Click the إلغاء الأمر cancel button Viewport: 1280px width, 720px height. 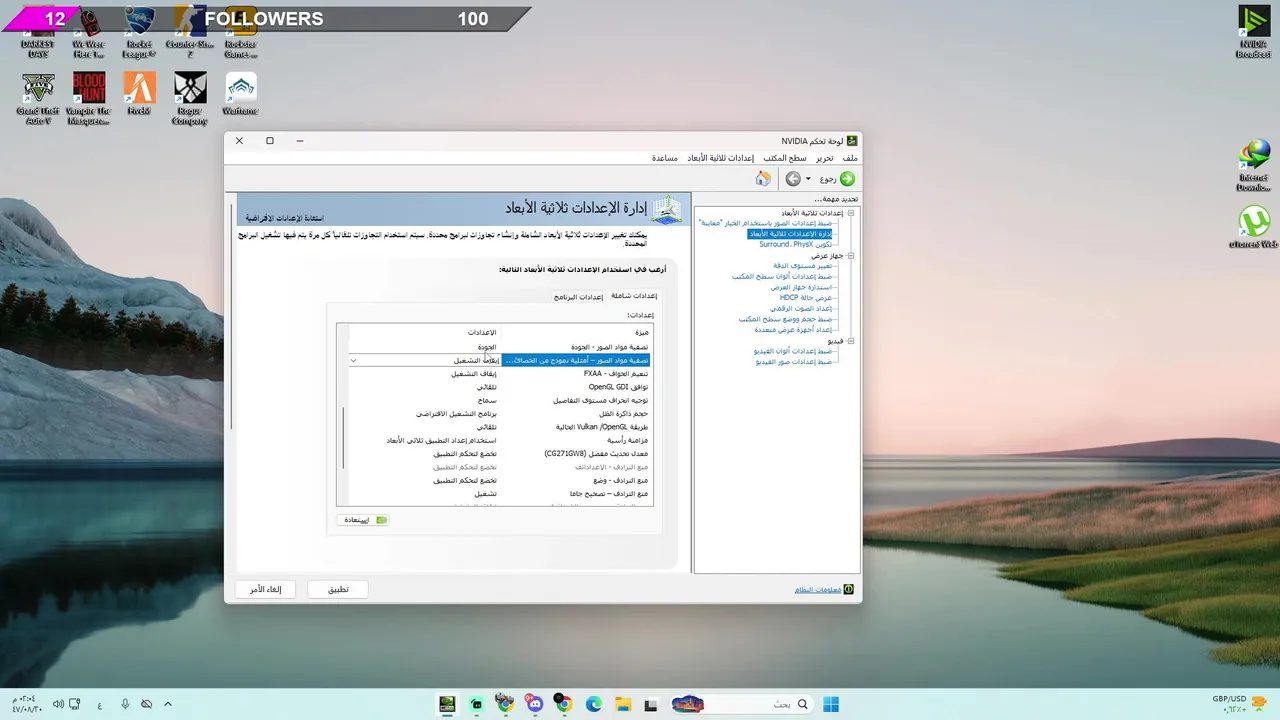click(x=265, y=589)
